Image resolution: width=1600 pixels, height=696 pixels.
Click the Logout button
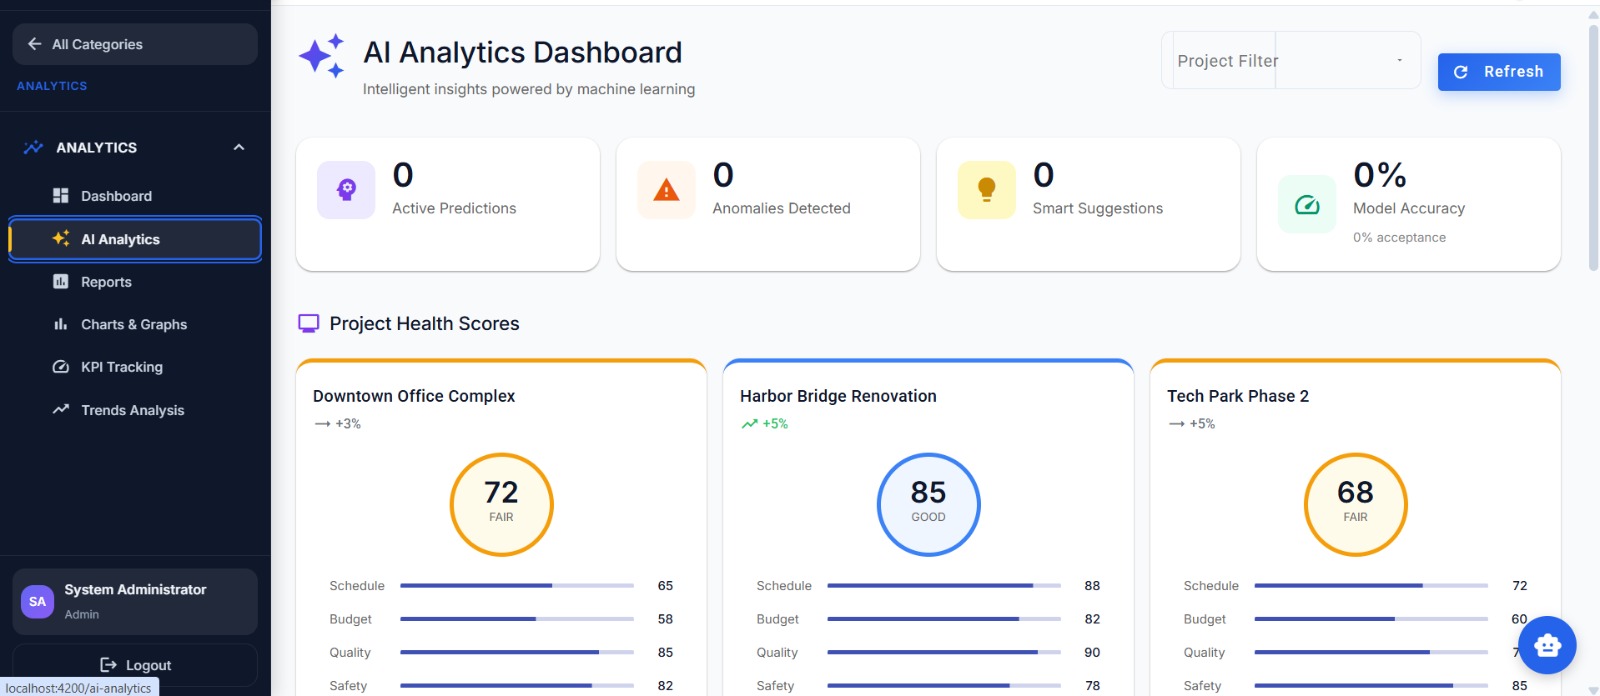135,665
